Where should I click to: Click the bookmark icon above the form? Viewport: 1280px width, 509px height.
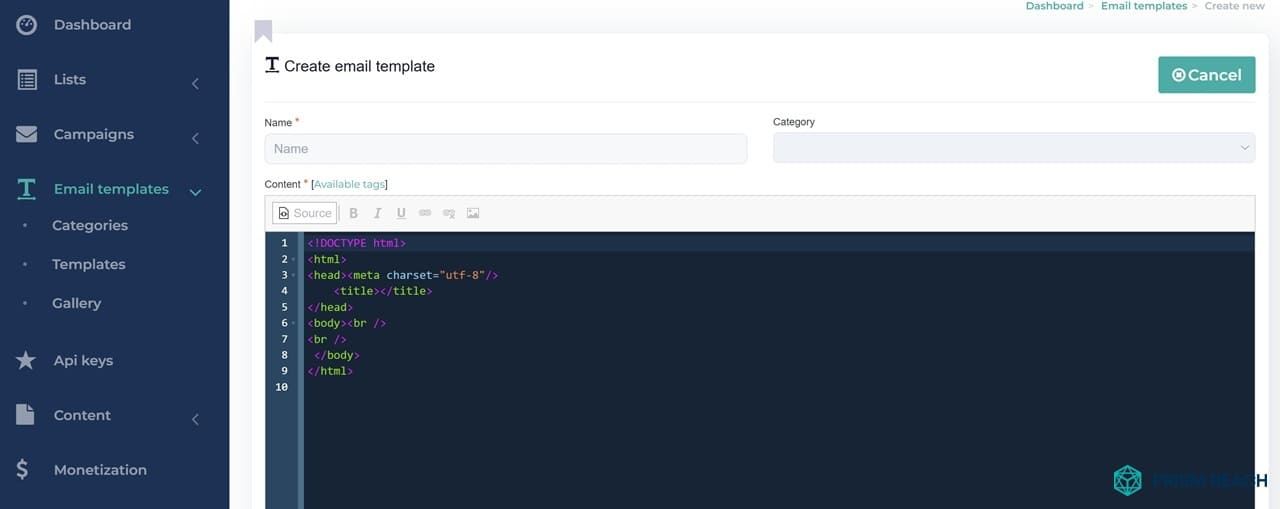tap(263, 31)
